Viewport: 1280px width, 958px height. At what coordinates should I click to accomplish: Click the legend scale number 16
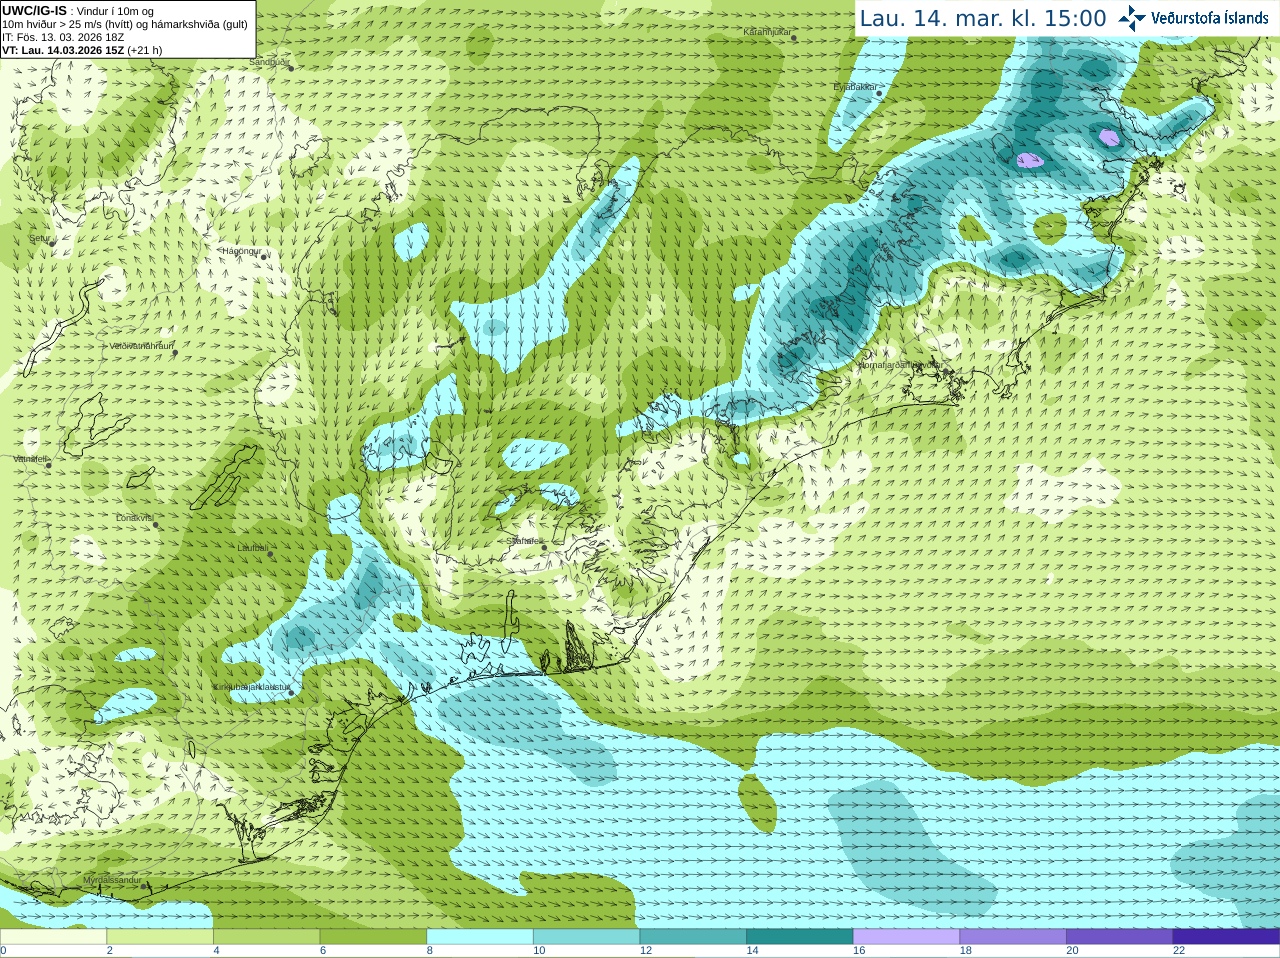click(859, 951)
